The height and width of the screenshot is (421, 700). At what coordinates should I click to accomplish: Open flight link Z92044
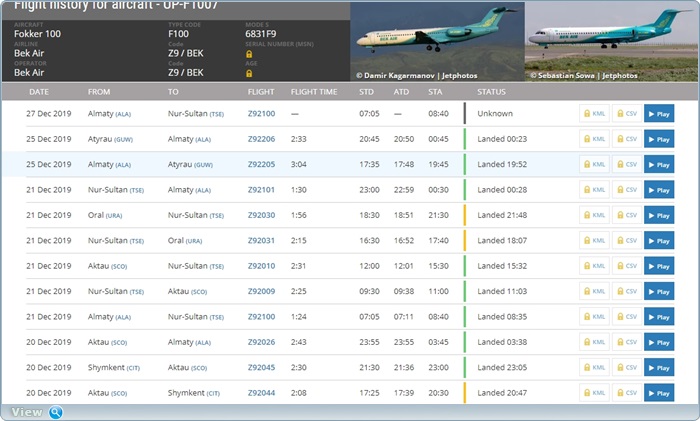(x=262, y=393)
